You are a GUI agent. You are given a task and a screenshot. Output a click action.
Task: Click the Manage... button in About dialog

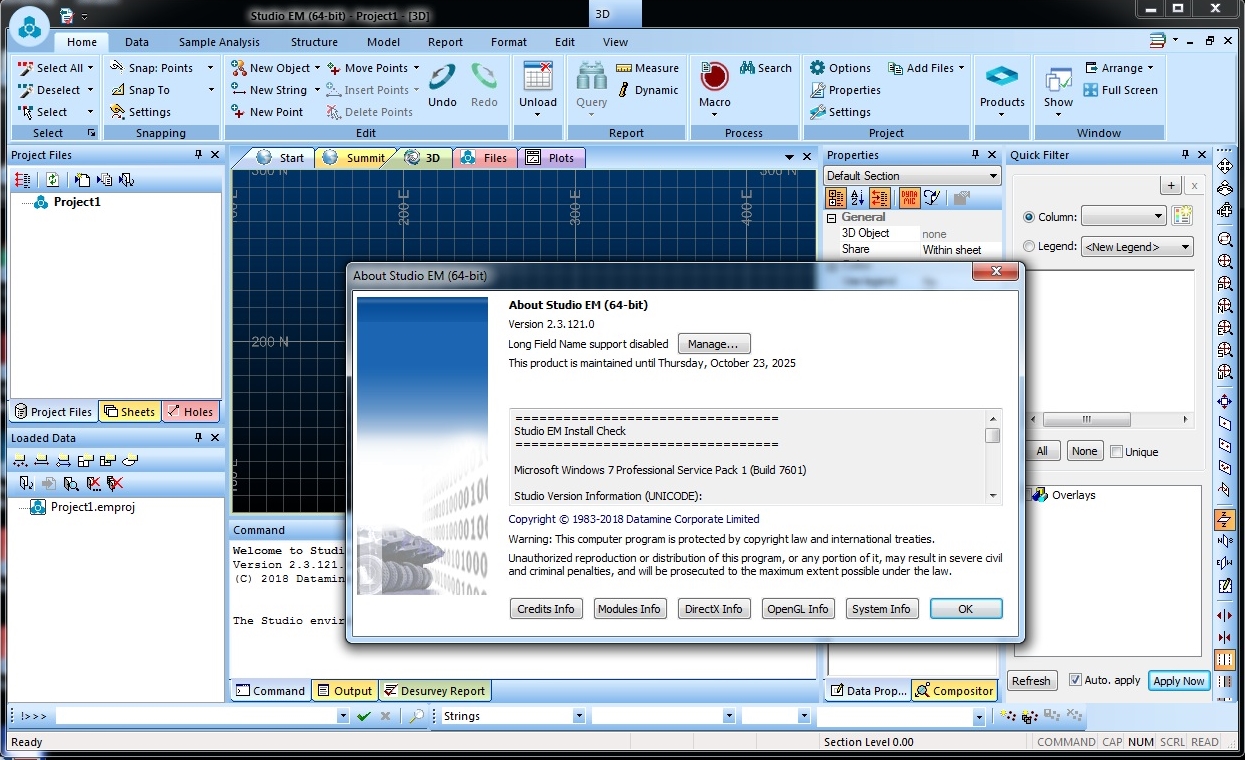(x=714, y=344)
